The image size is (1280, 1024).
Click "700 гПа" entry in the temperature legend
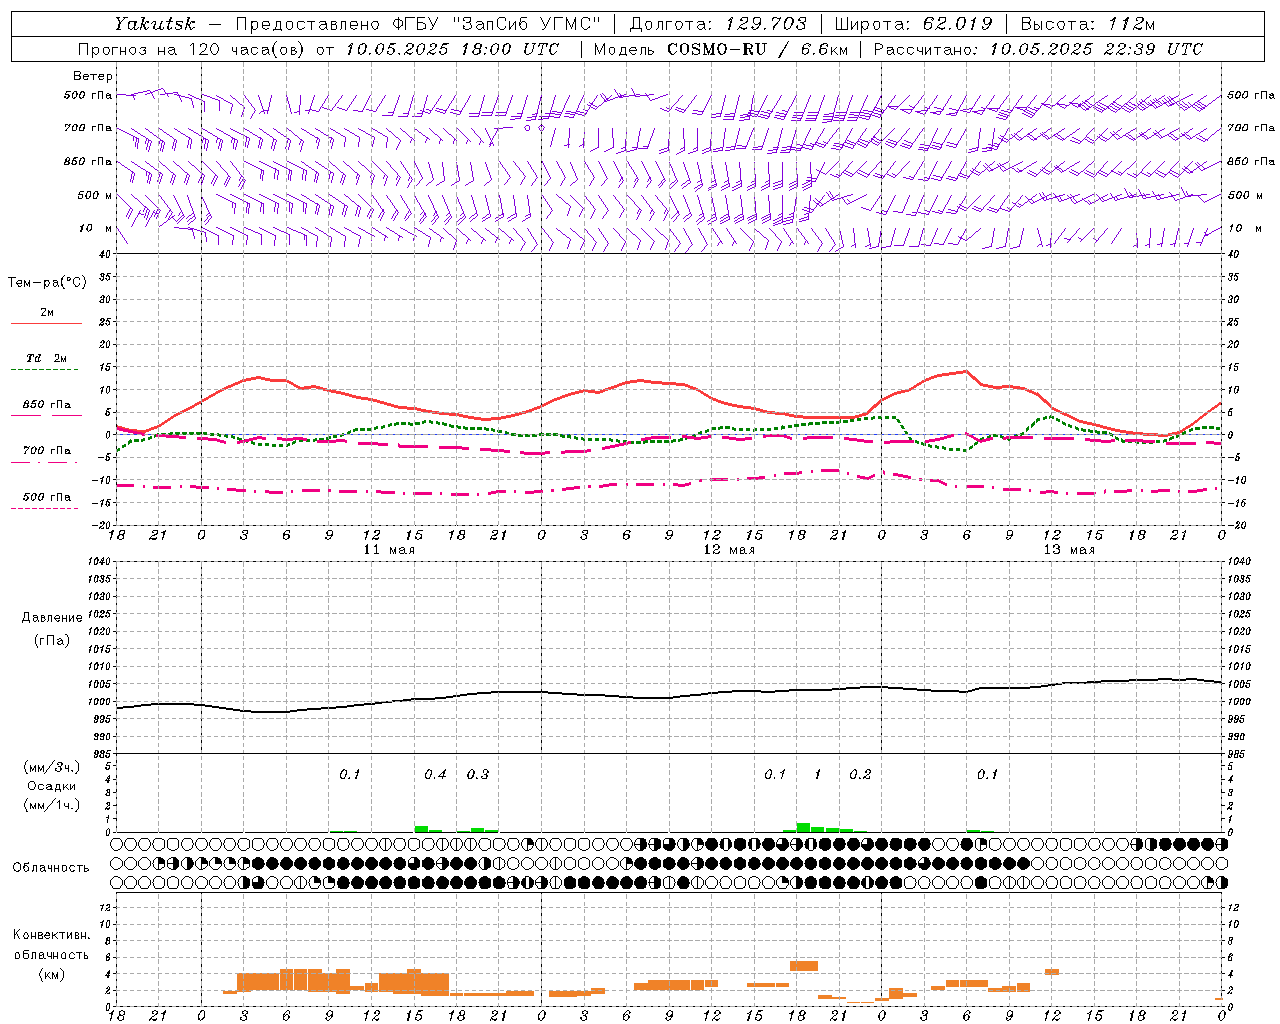click(x=47, y=450)
